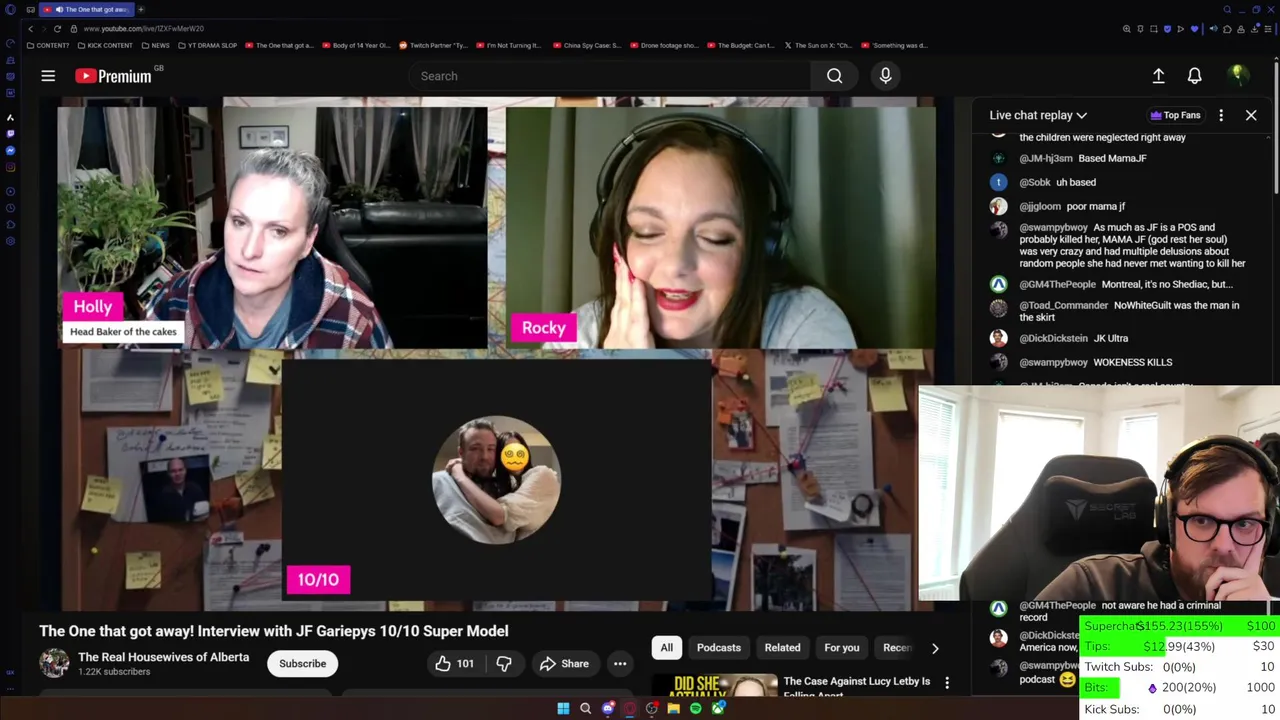Open the Lucy Letby video thumbnail
Screen dimensions: 1280x720
click(715, 685)
